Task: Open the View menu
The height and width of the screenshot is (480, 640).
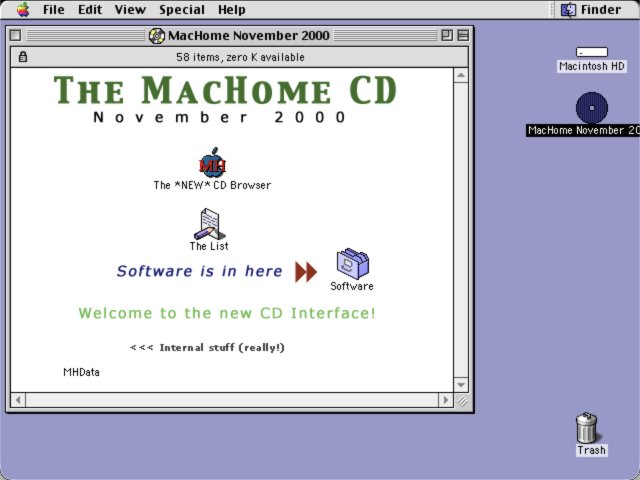Action: [x=130, y=9]
